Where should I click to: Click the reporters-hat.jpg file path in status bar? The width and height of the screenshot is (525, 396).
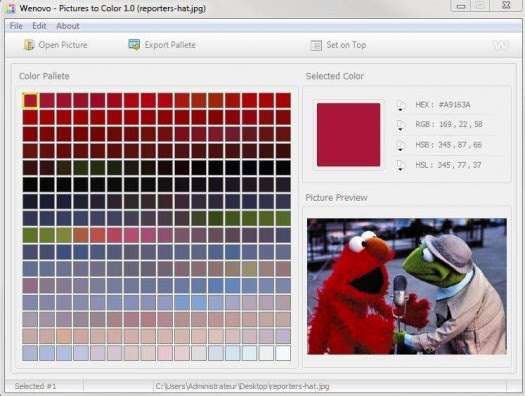click(x=242, y=386)
